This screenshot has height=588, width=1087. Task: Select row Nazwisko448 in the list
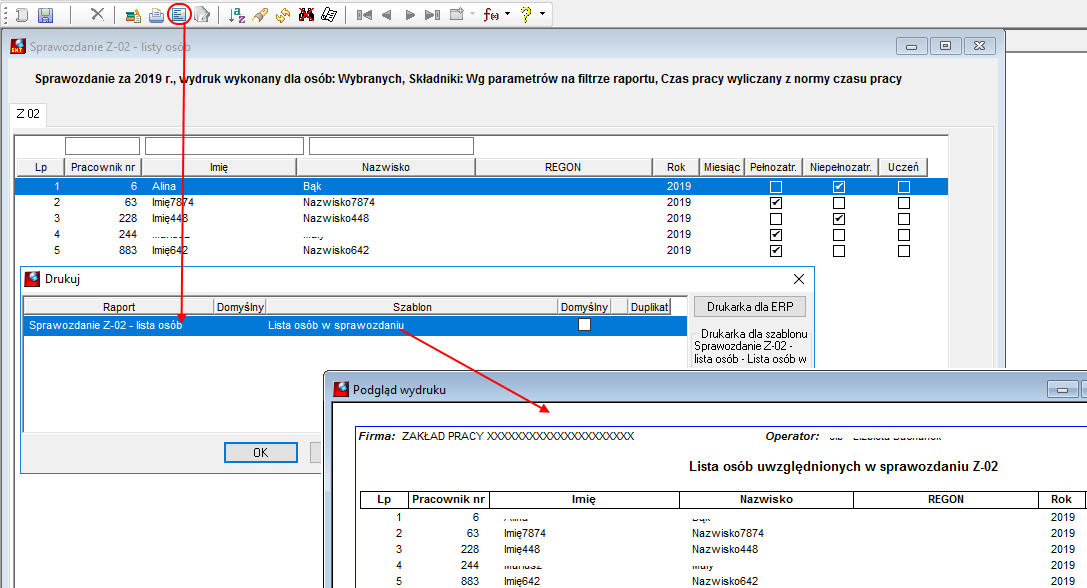481,218
